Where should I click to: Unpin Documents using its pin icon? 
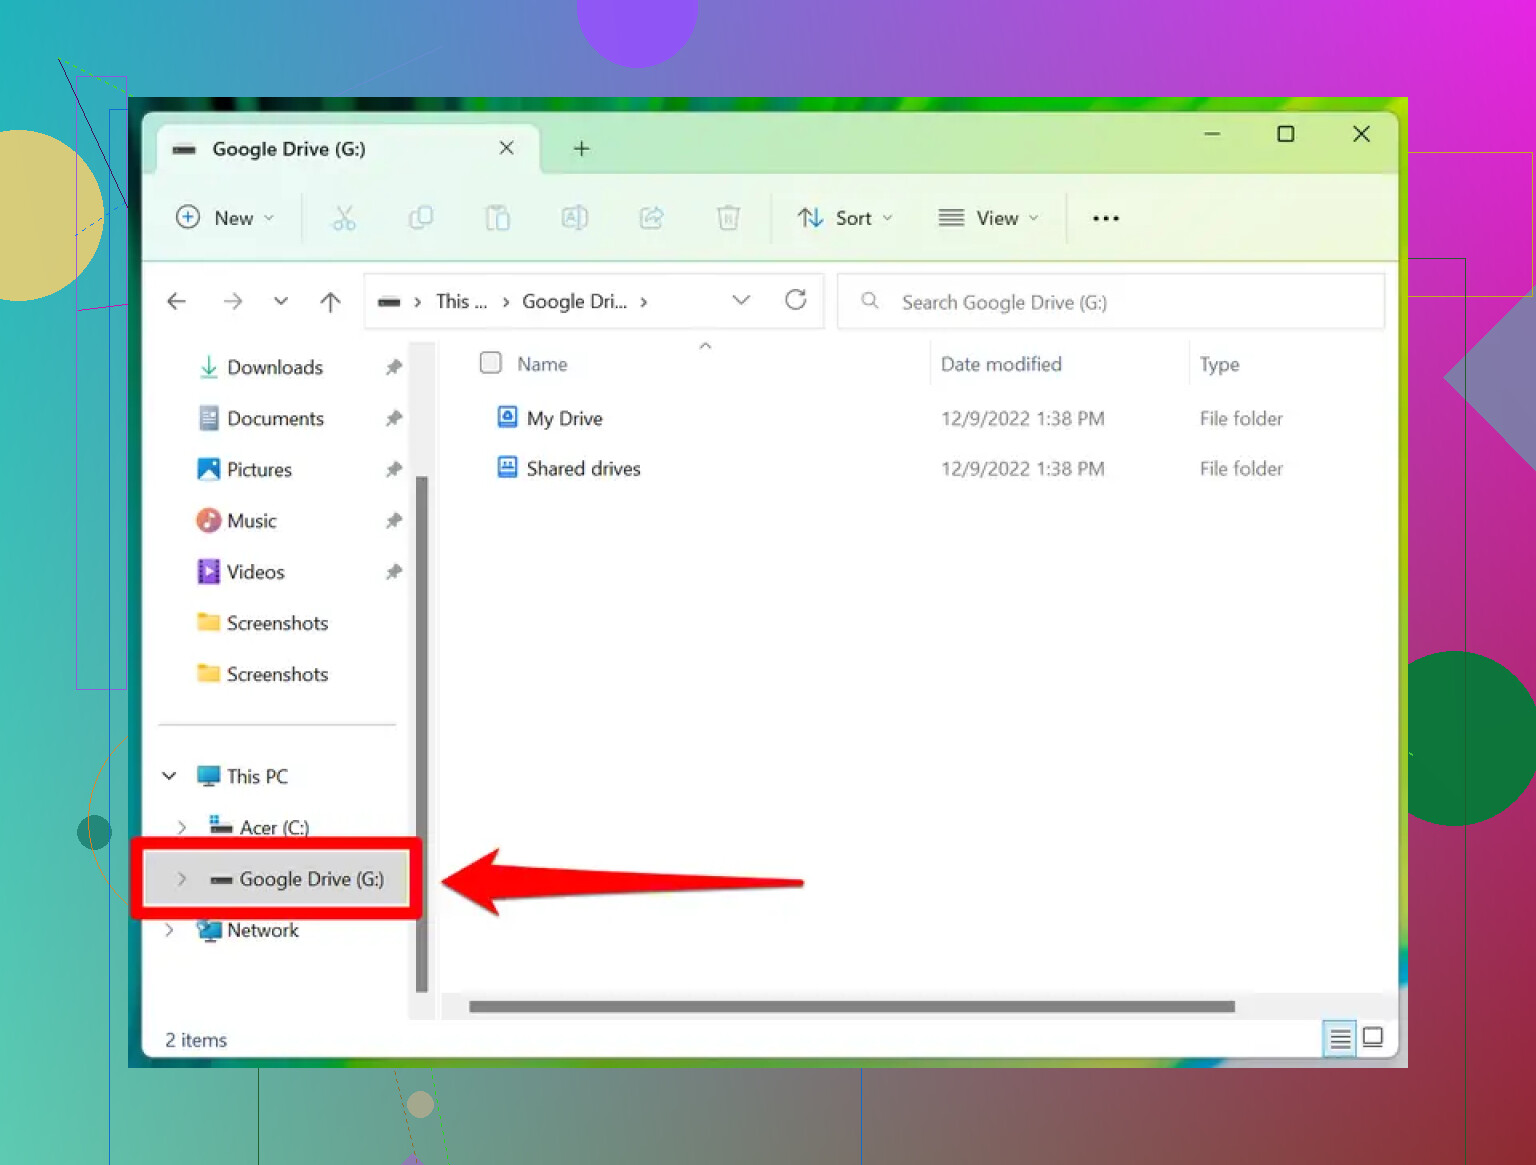tap(394, 418)
